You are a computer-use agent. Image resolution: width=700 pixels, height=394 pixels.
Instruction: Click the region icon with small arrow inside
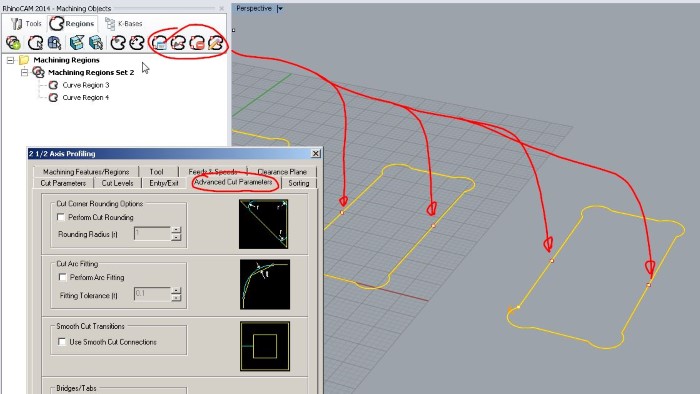point(137,43)
